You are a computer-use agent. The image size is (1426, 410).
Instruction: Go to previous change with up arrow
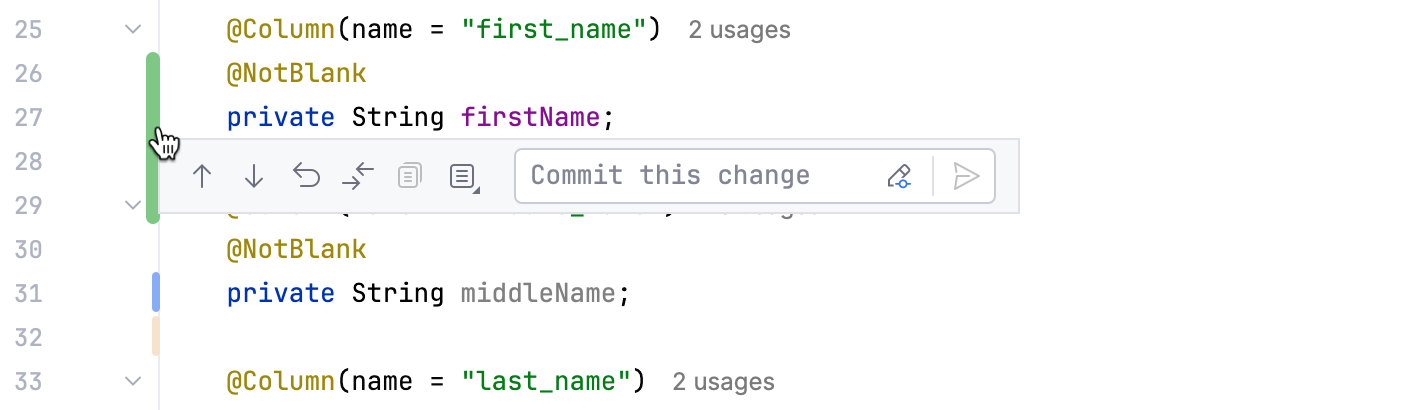(x=202, y=177)
